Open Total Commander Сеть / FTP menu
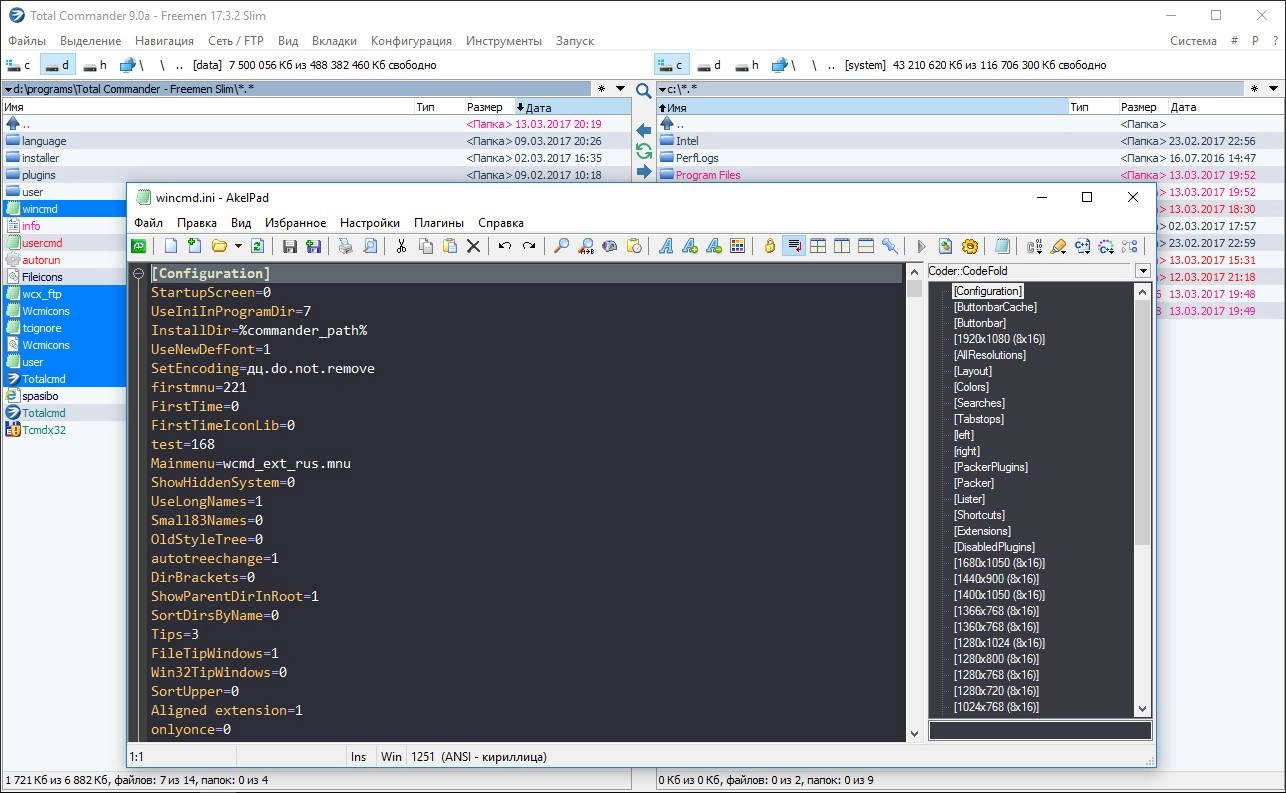 [x=236, y=41]
